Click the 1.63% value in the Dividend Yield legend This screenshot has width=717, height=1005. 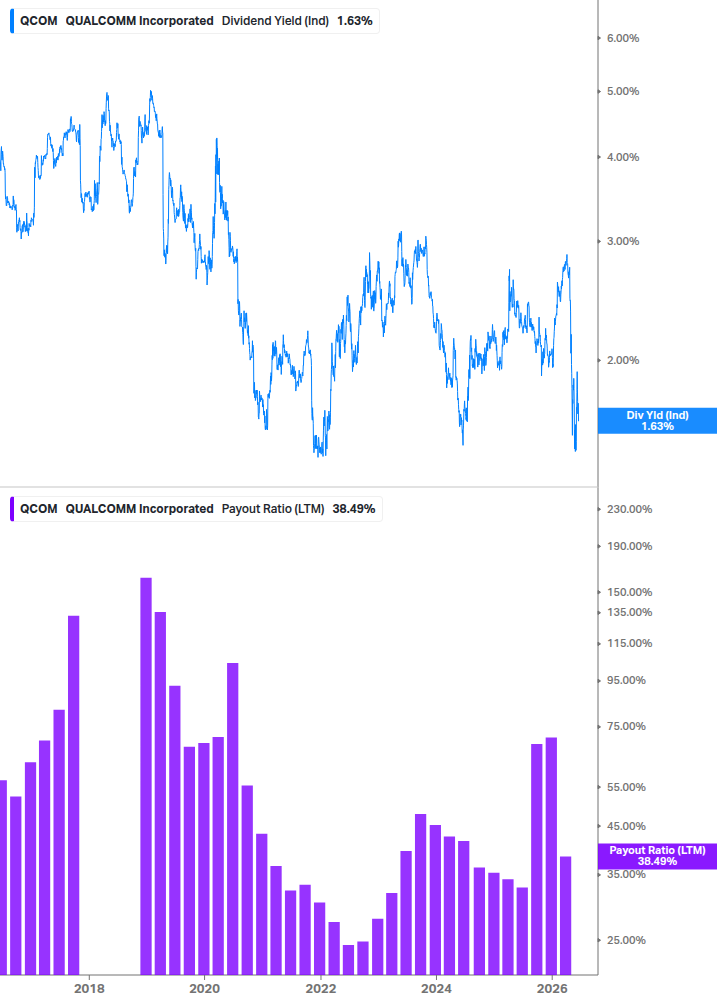[354, 21]
